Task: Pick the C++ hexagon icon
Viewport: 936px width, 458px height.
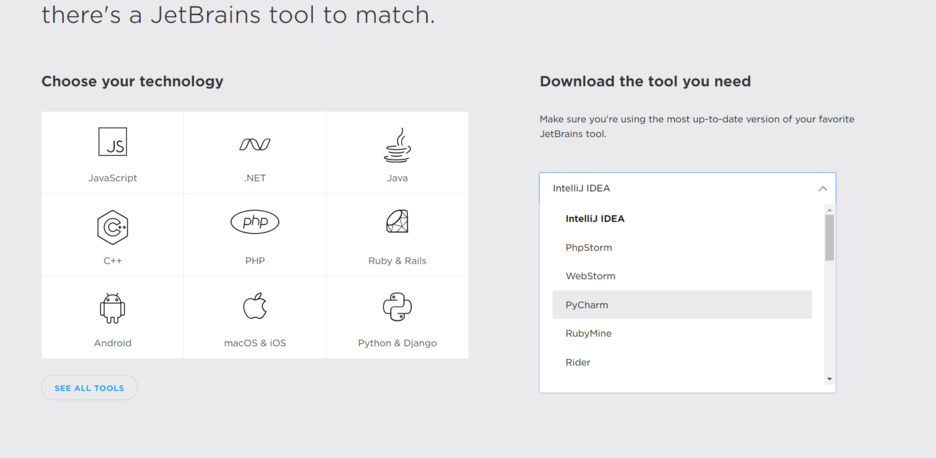Action: [x=112, y=228]
